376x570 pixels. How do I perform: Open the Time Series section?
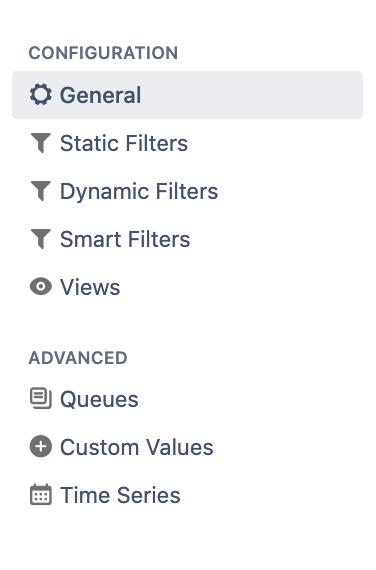coord(188,495)
